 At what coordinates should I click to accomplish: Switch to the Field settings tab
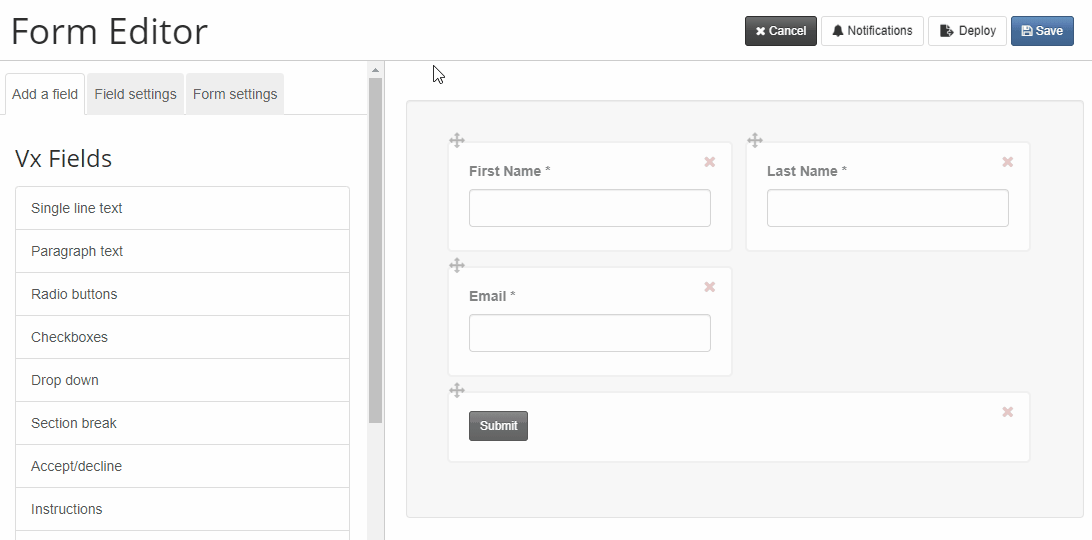[x=136, y=94]
